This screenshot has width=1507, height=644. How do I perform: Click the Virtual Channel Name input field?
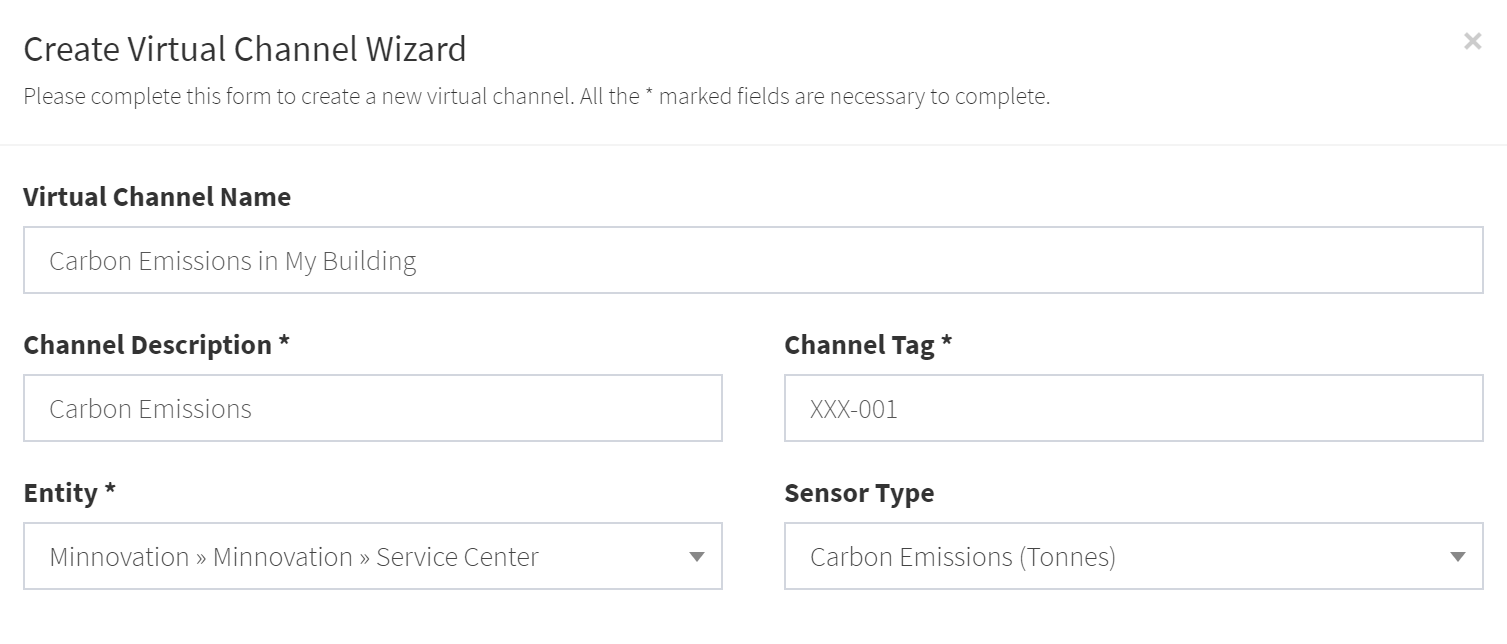point(753,260)
